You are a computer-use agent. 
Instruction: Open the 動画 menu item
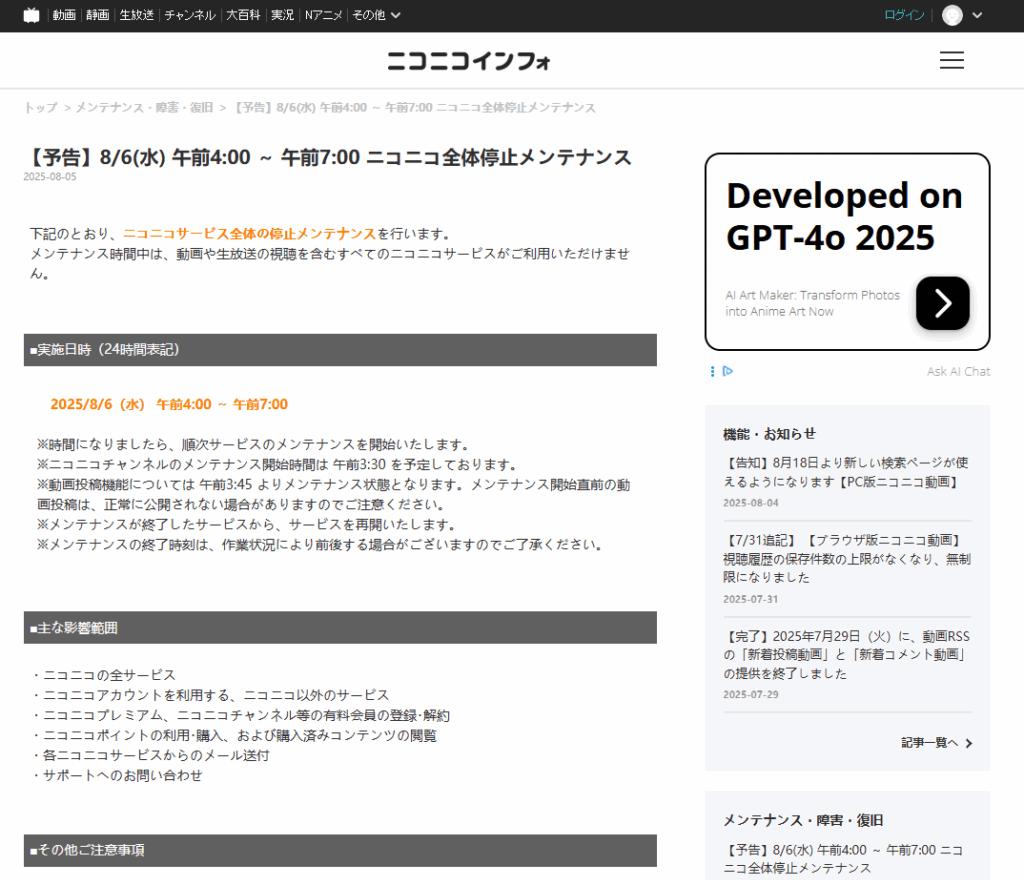pos(64,15)
